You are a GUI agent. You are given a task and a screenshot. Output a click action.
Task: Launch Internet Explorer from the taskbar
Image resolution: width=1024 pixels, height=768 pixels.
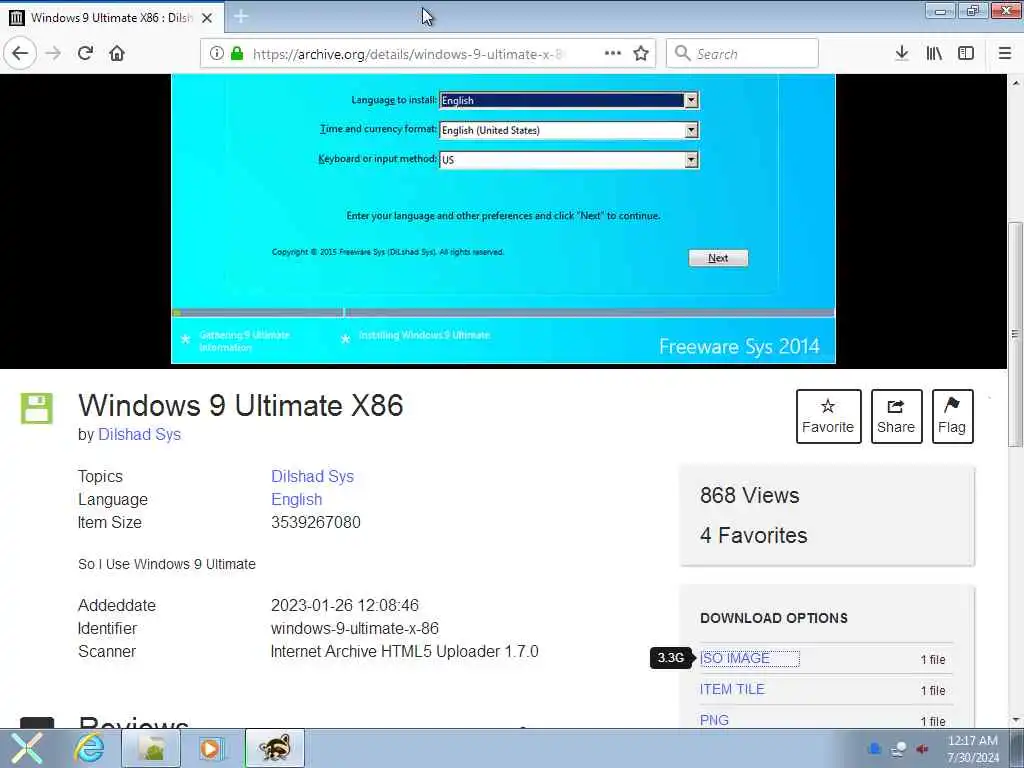(x=89, y=748)
